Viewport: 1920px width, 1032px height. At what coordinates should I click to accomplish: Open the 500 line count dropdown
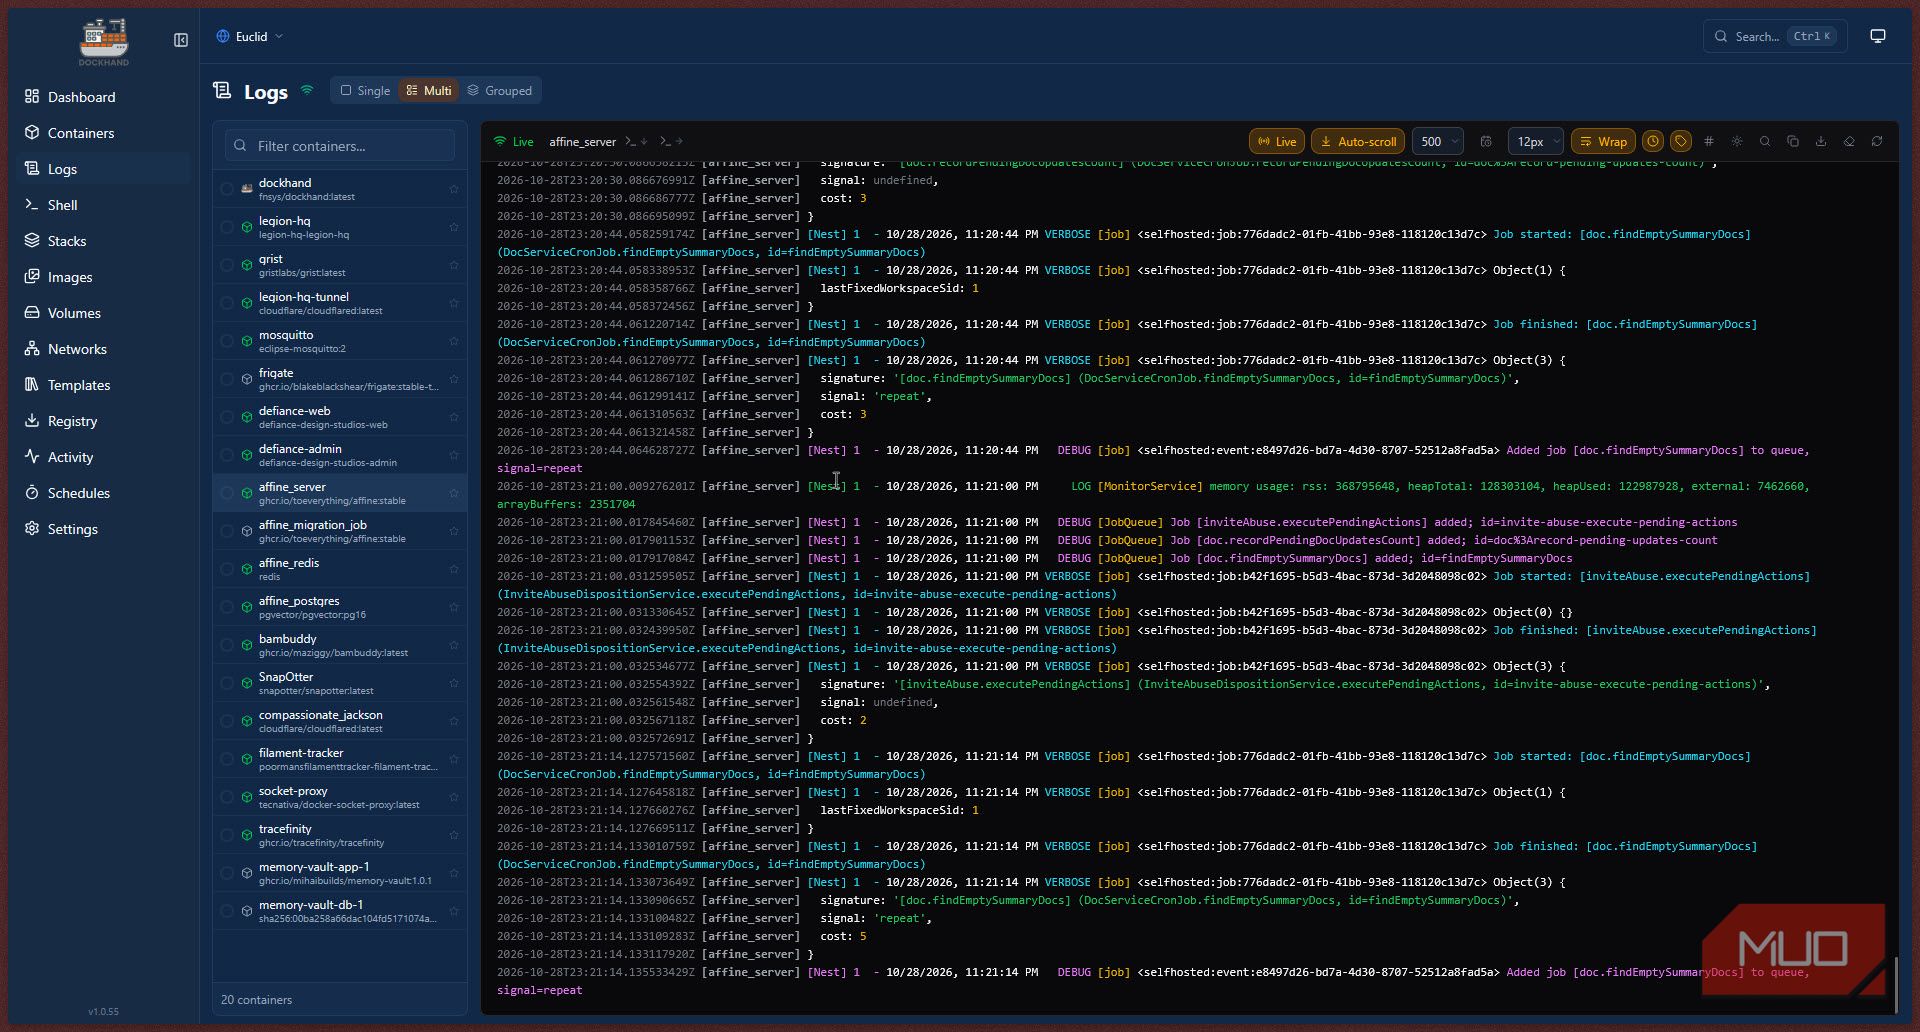[x=1438, y=141]
